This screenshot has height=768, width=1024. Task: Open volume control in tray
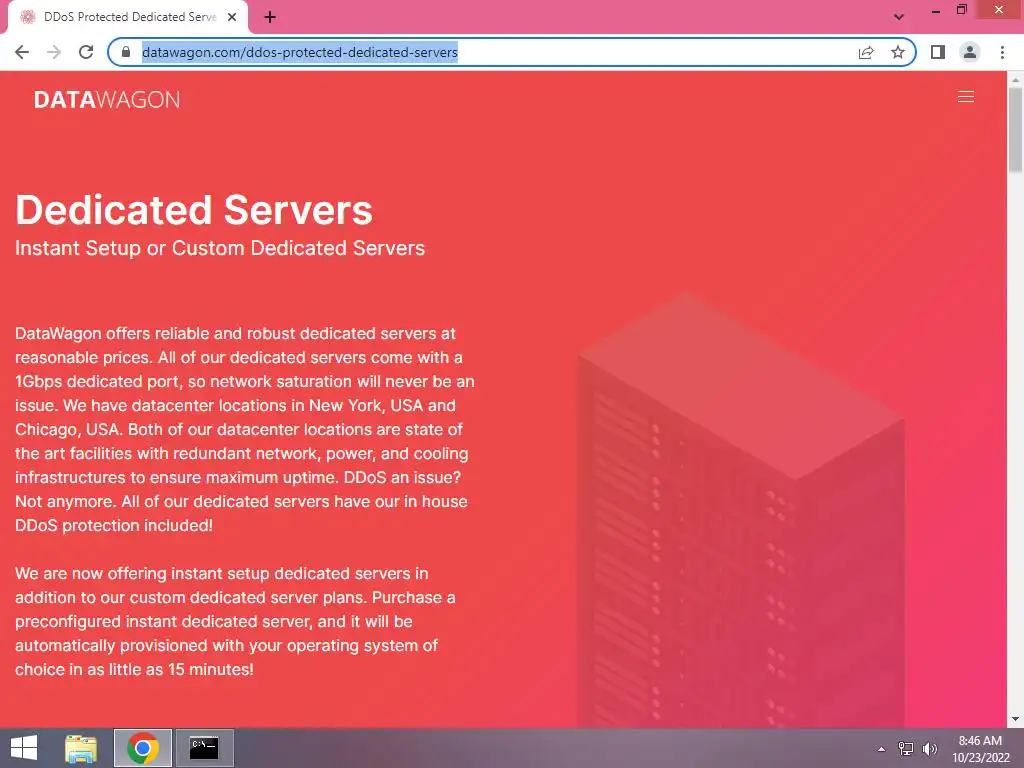930,748
